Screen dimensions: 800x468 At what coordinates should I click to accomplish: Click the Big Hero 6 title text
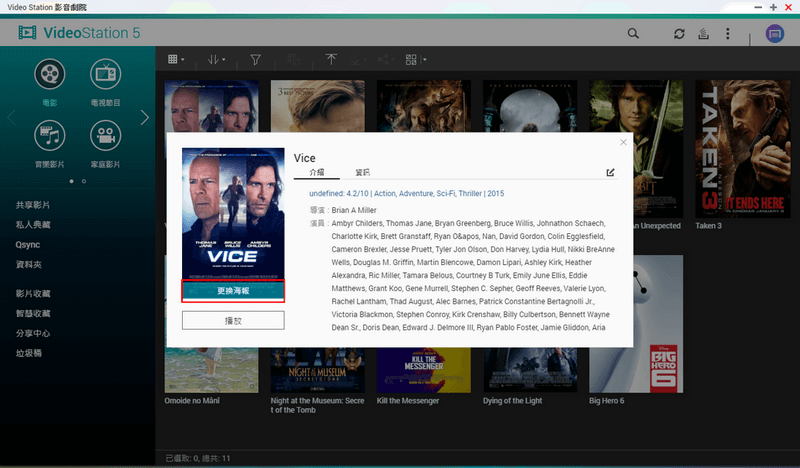click(x=606, y=401)
